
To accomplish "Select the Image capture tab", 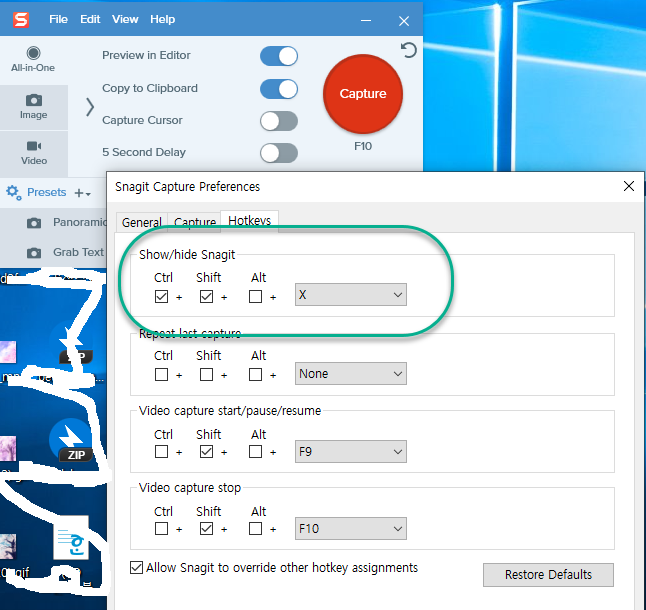I will [x=34, y=107].
